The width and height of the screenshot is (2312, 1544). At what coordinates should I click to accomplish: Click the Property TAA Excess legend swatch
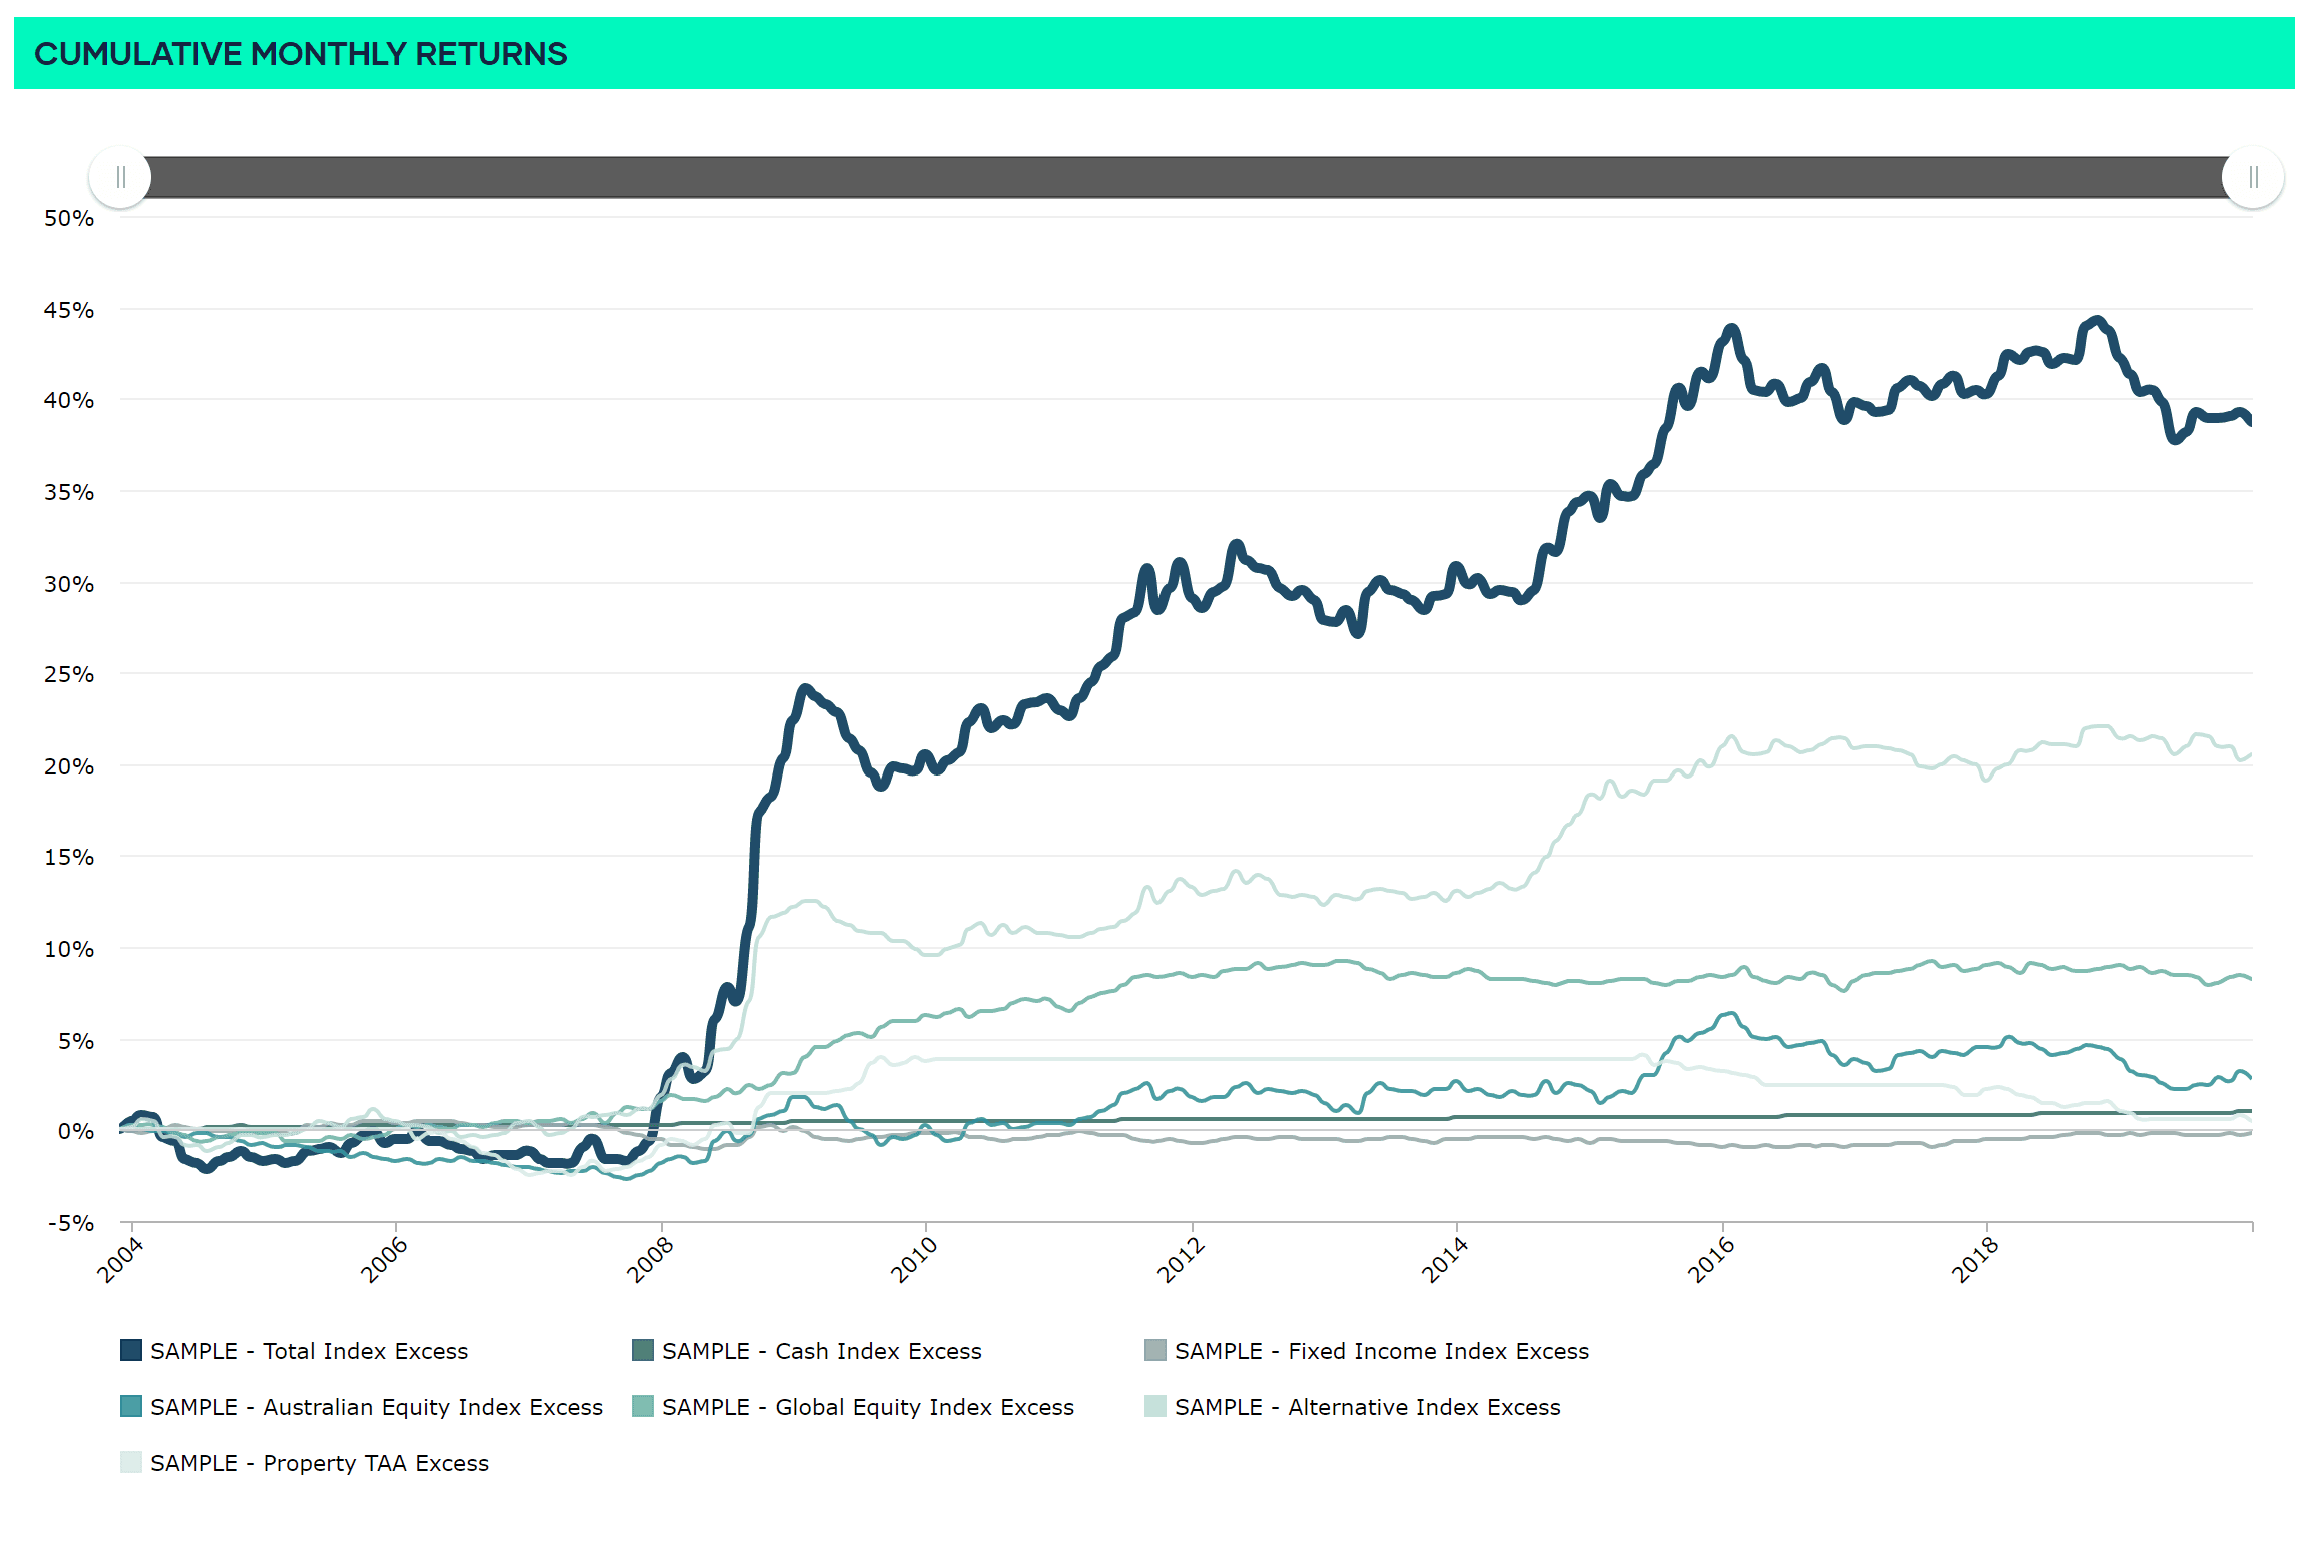tap(131, 1462)
